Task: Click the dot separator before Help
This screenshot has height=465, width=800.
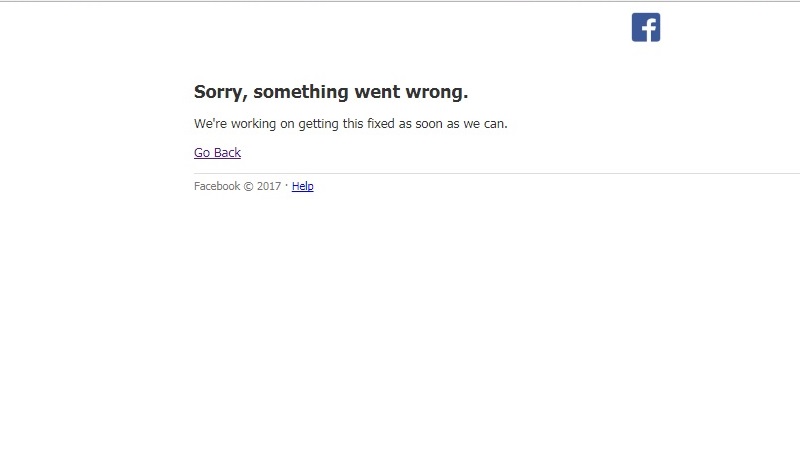Action: pos(286,185)
